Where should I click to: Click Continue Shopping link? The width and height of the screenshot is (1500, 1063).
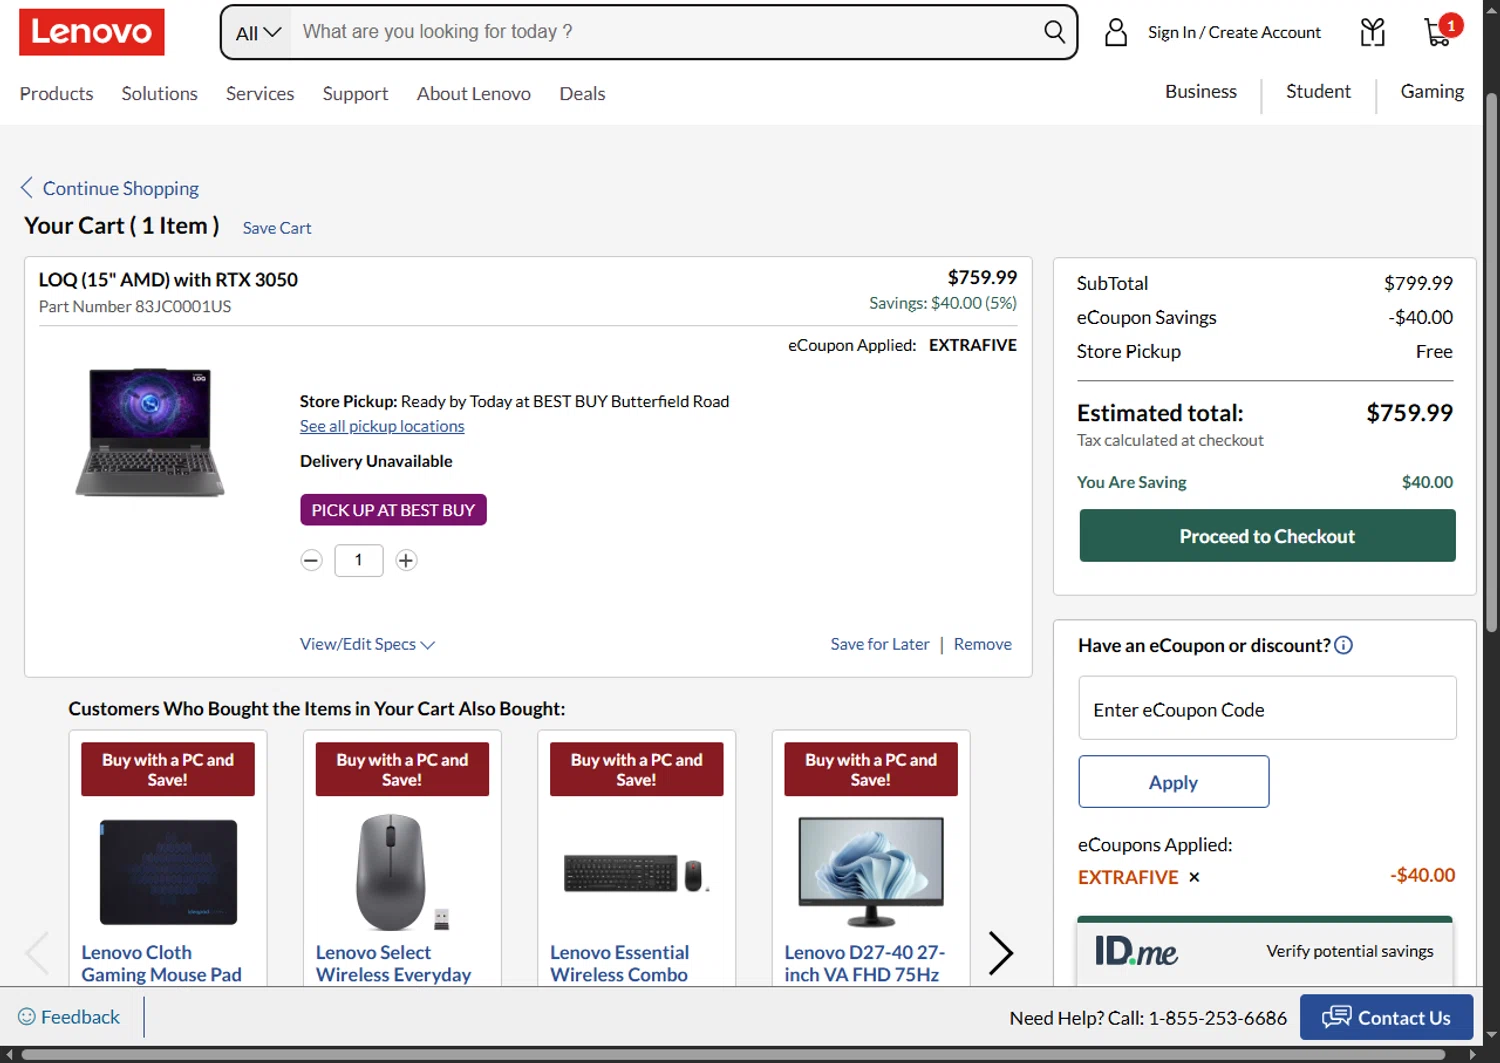tap(110, 188)
